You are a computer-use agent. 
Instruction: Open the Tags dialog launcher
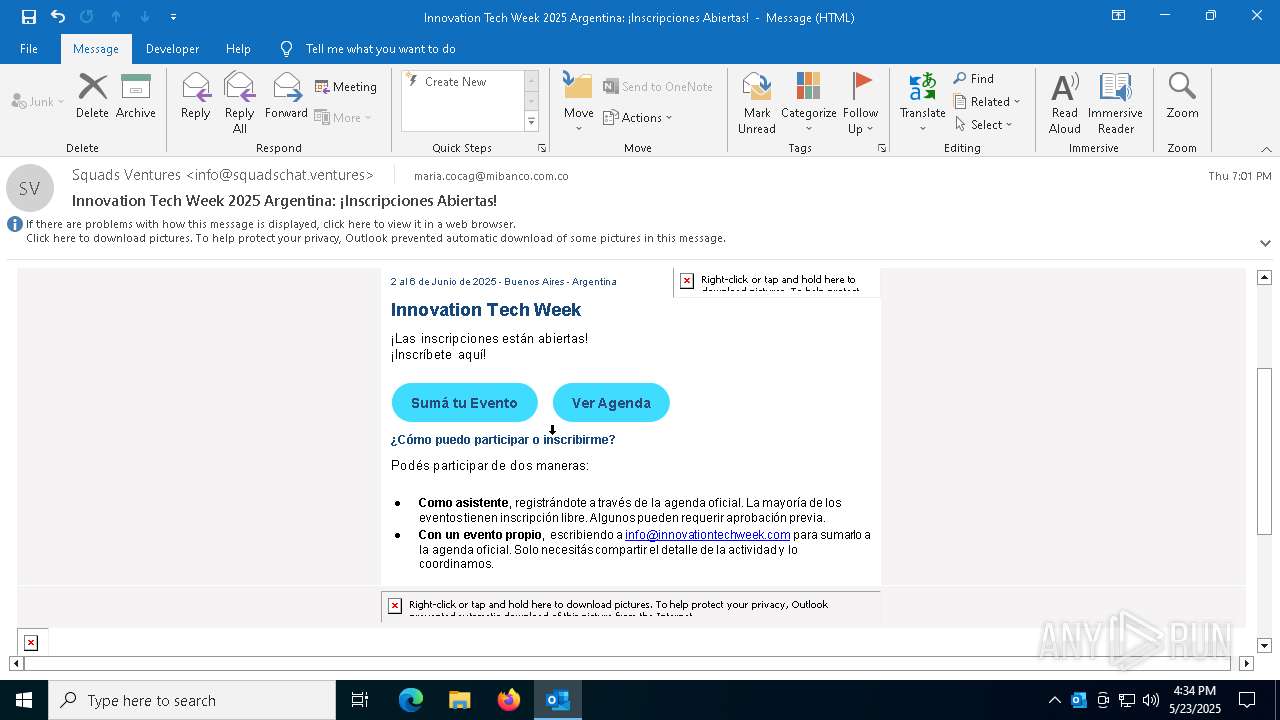[x=882, y=148]
